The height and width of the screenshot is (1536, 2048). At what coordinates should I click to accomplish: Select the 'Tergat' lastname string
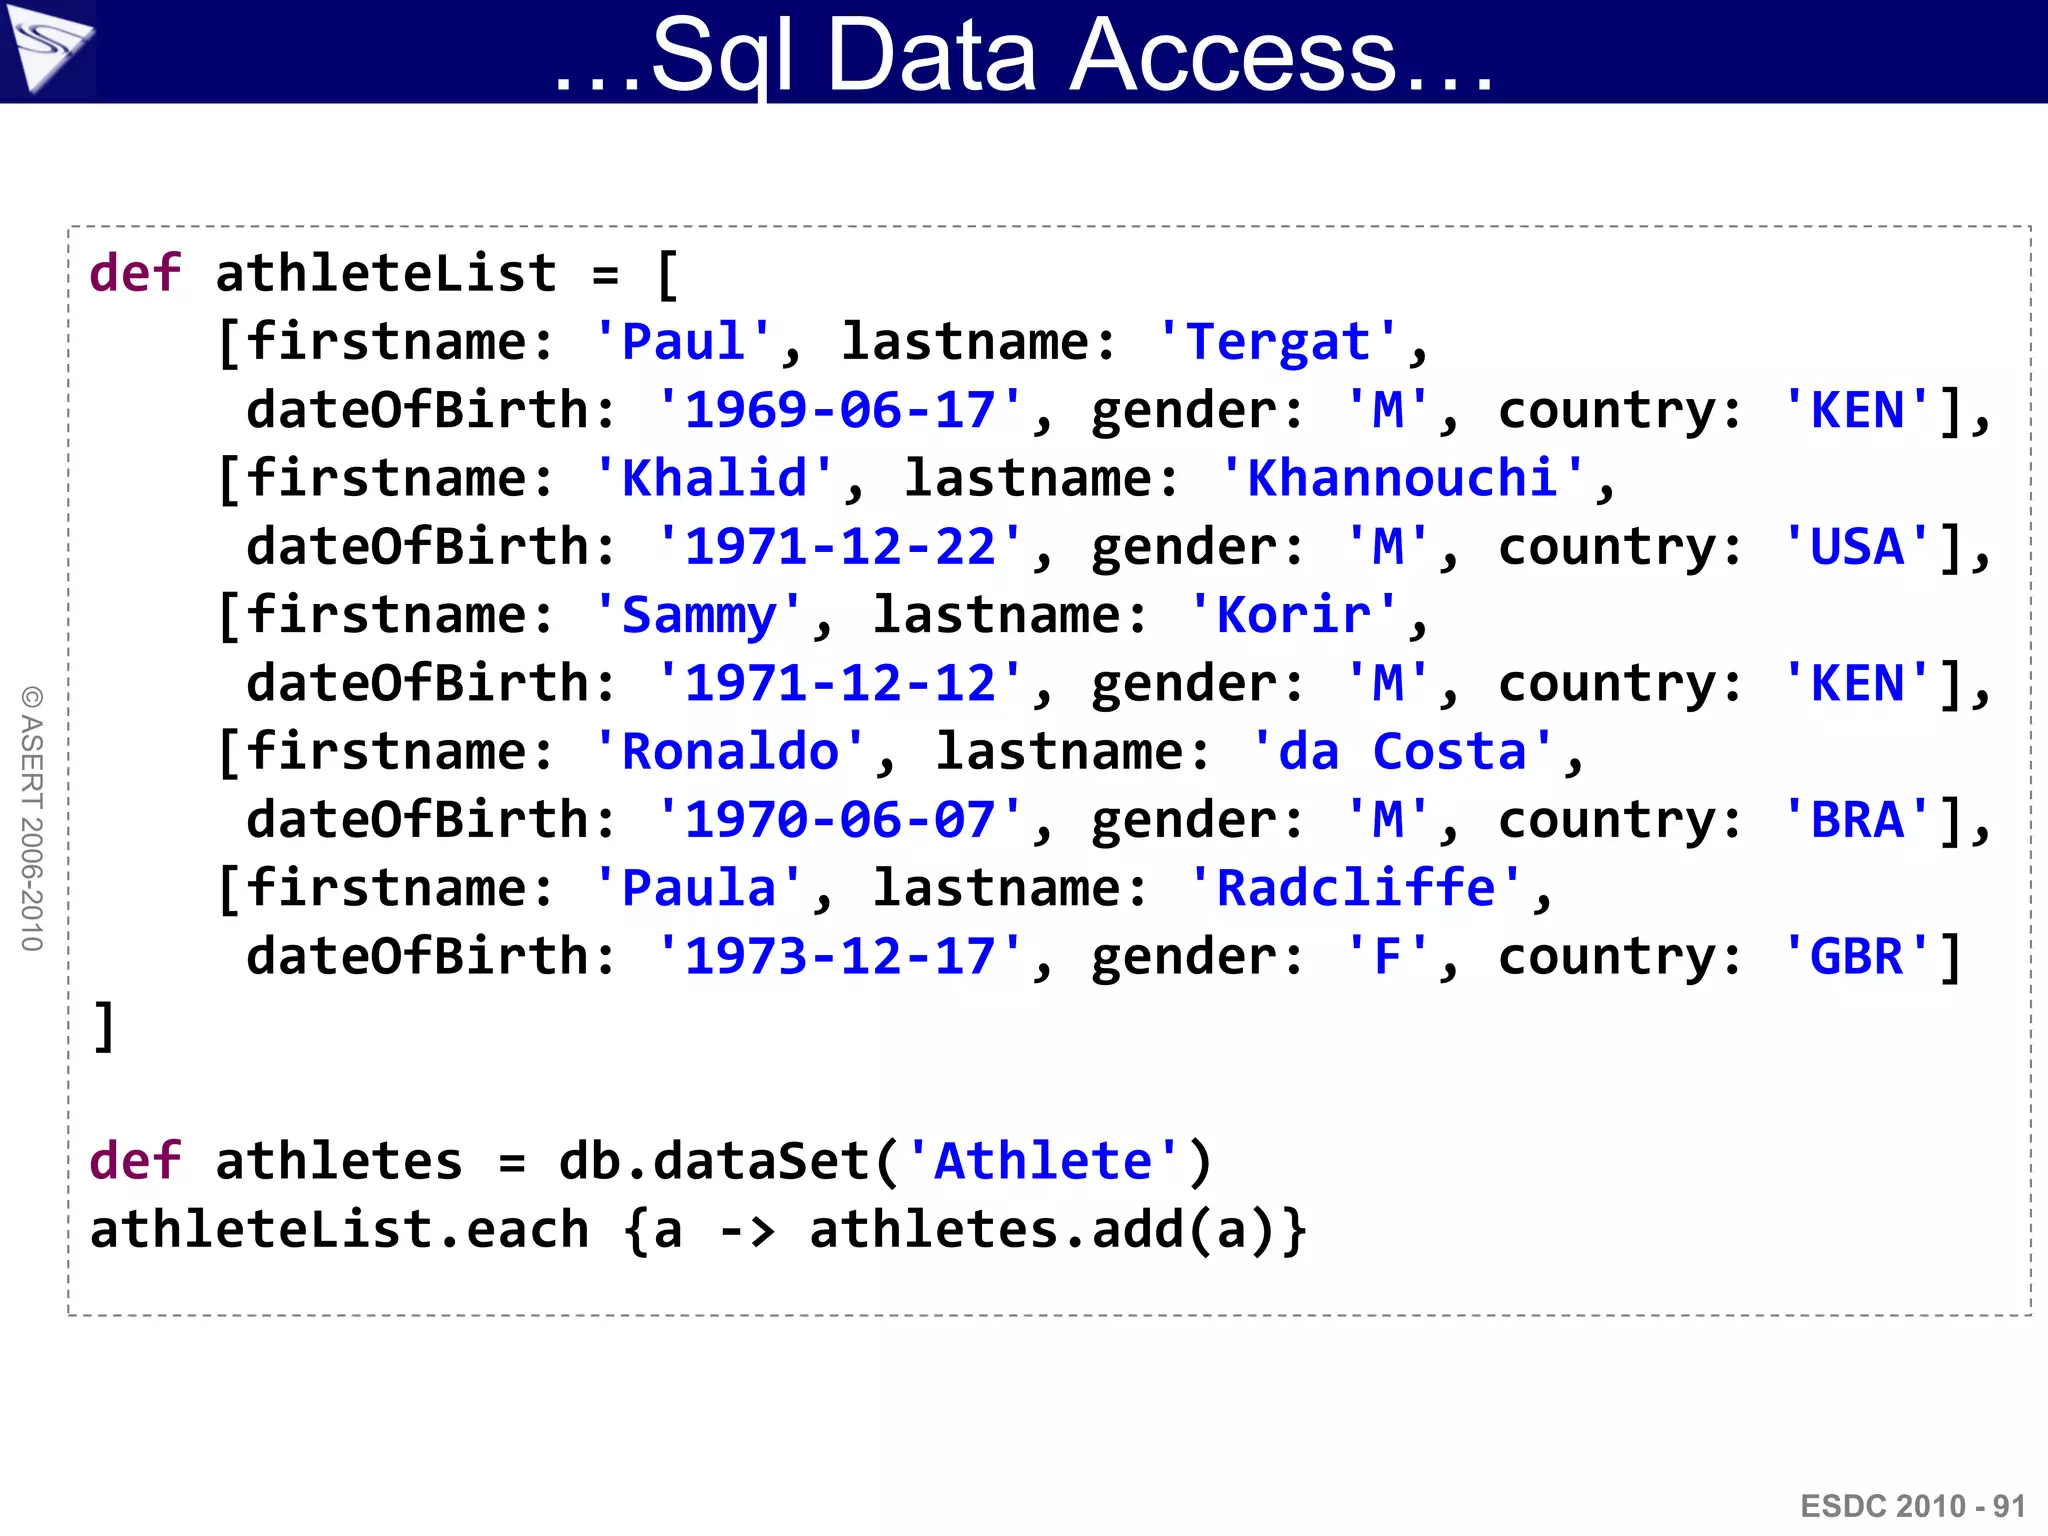click(x=1277, y=342)
